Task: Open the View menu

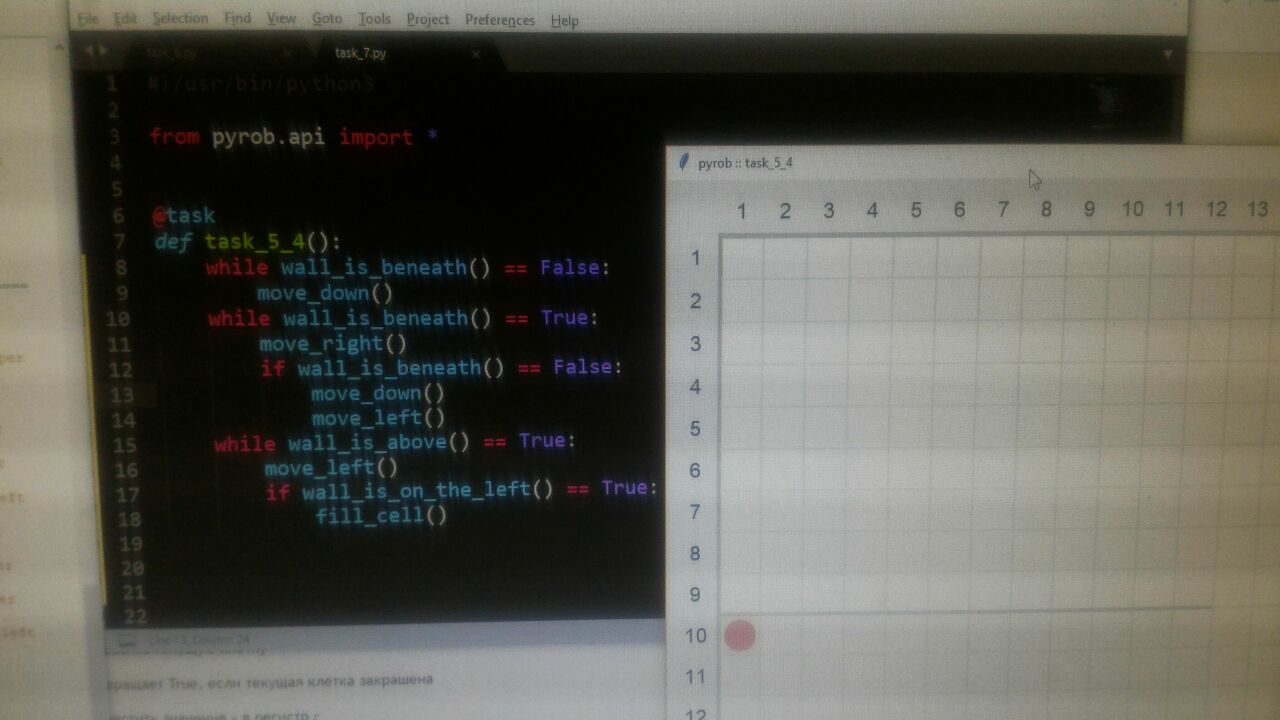Action: coord(282,19)
